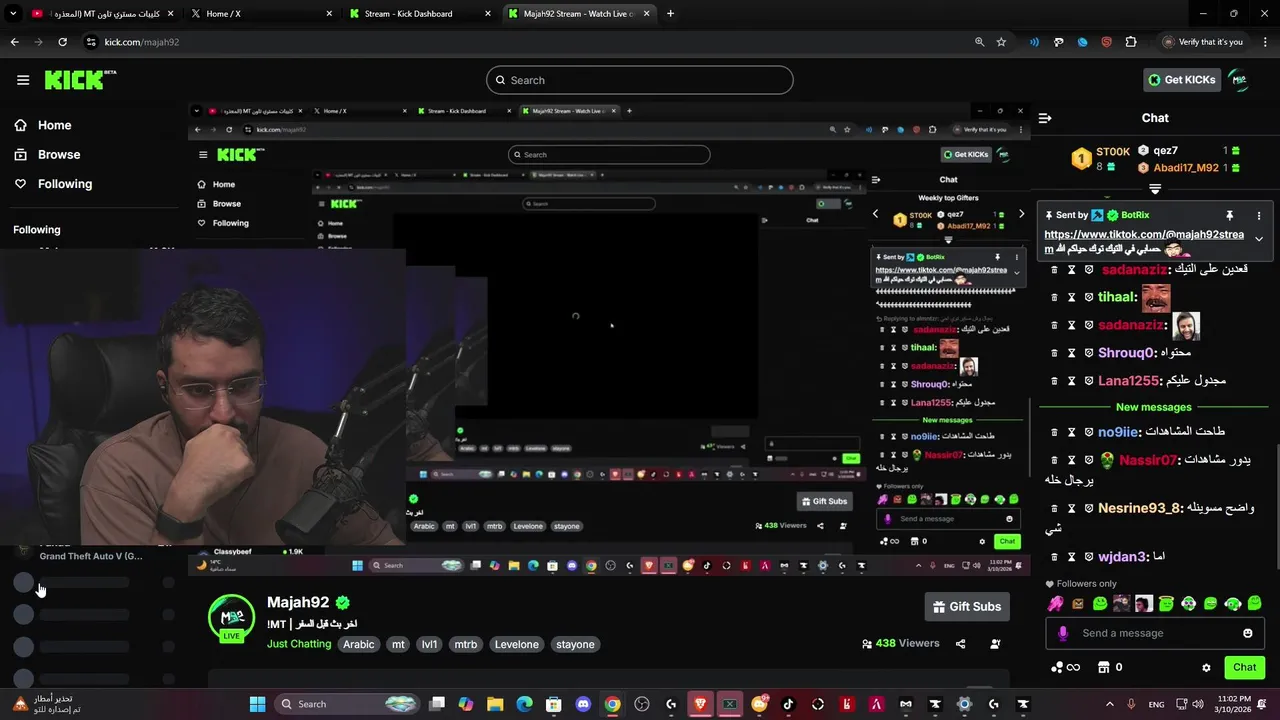The height and width of the screenshot is (720, 1280).
Task: Click in the Kick search field
Action: (640, 80)
